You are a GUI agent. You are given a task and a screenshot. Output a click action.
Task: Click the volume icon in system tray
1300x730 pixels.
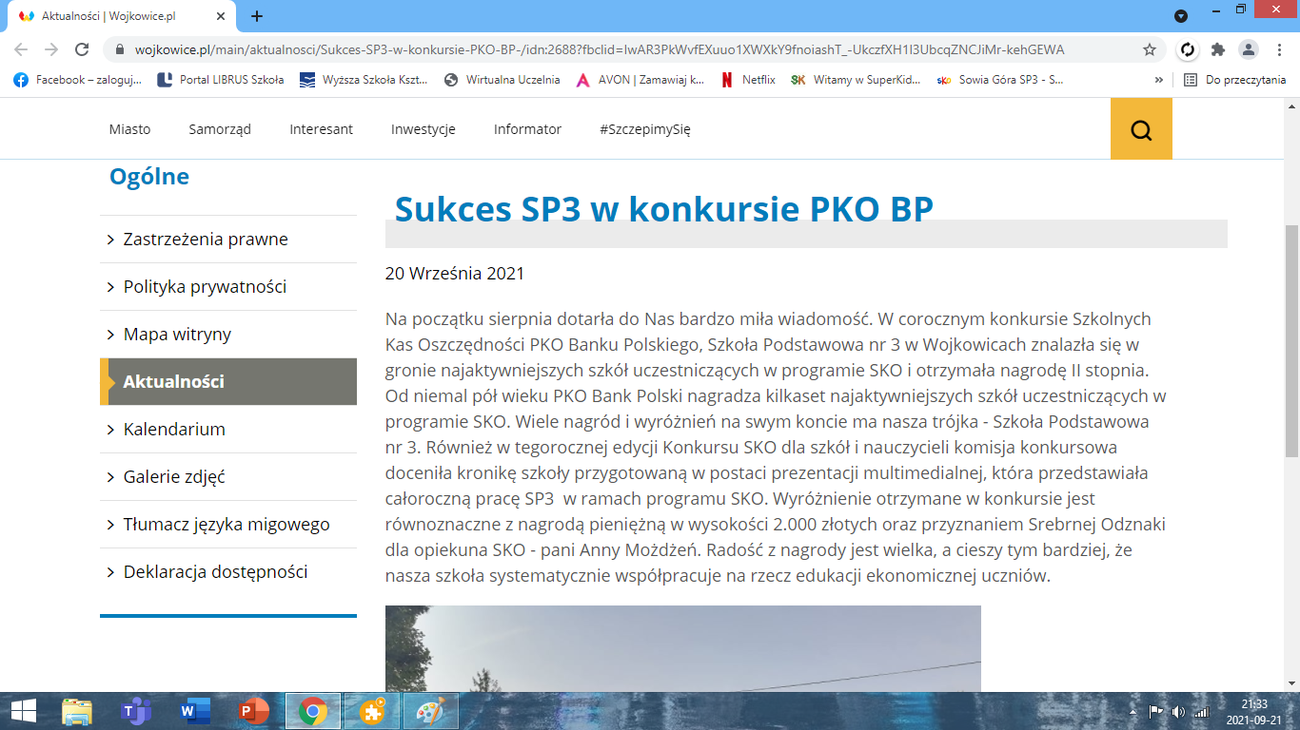tap(1177, 712)
